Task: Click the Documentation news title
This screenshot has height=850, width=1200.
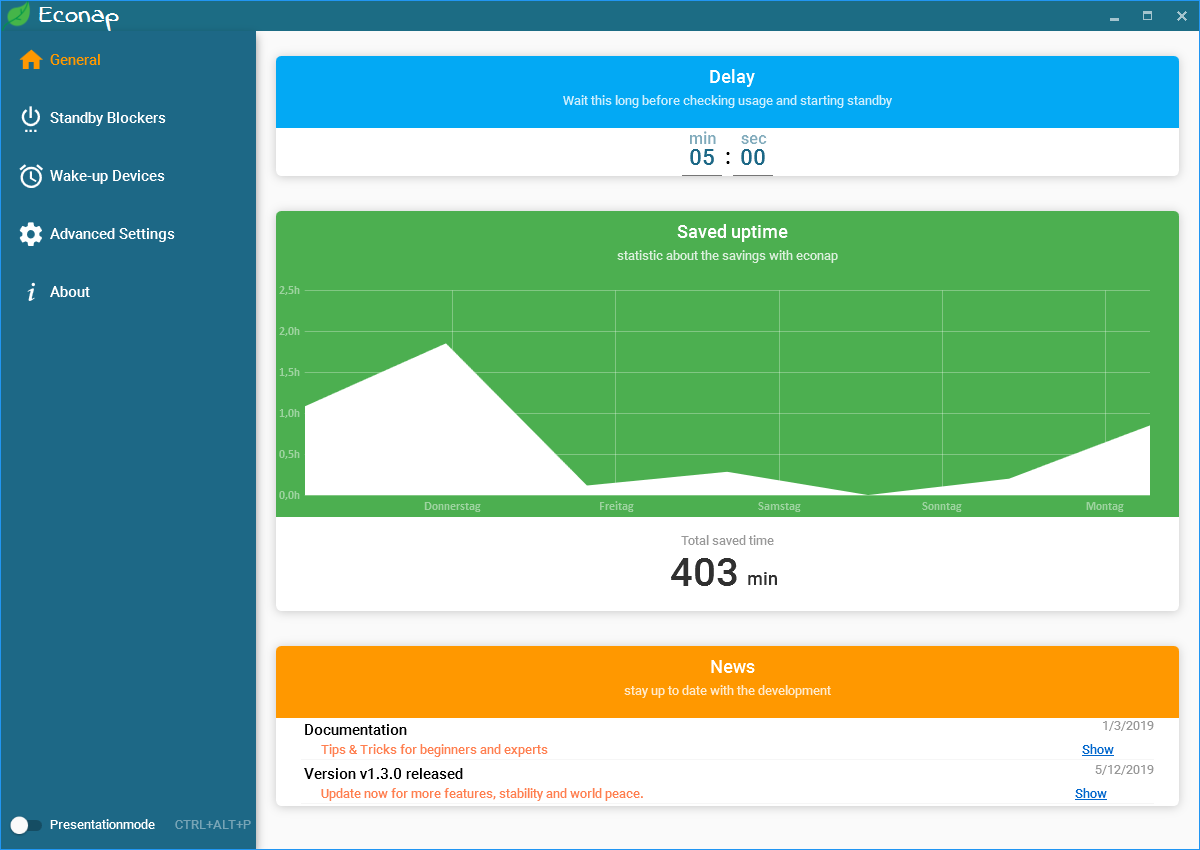Action: [355, 730]
